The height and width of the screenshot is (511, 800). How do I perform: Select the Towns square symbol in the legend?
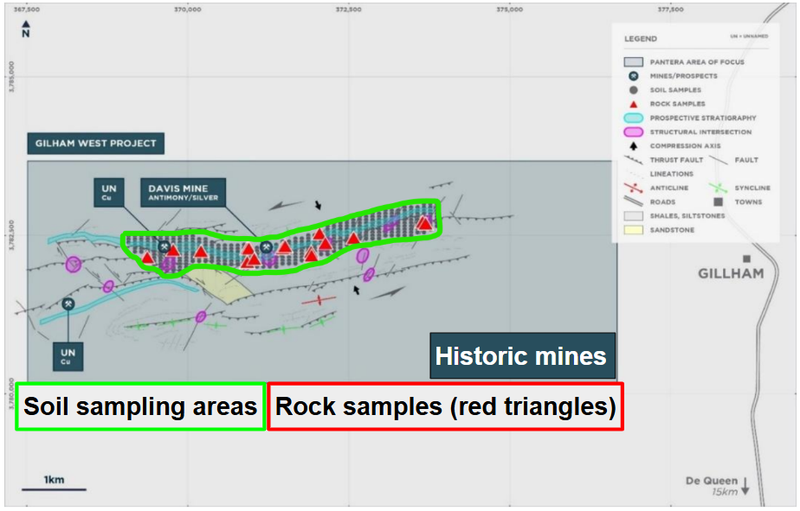click(x=716, y=202)
